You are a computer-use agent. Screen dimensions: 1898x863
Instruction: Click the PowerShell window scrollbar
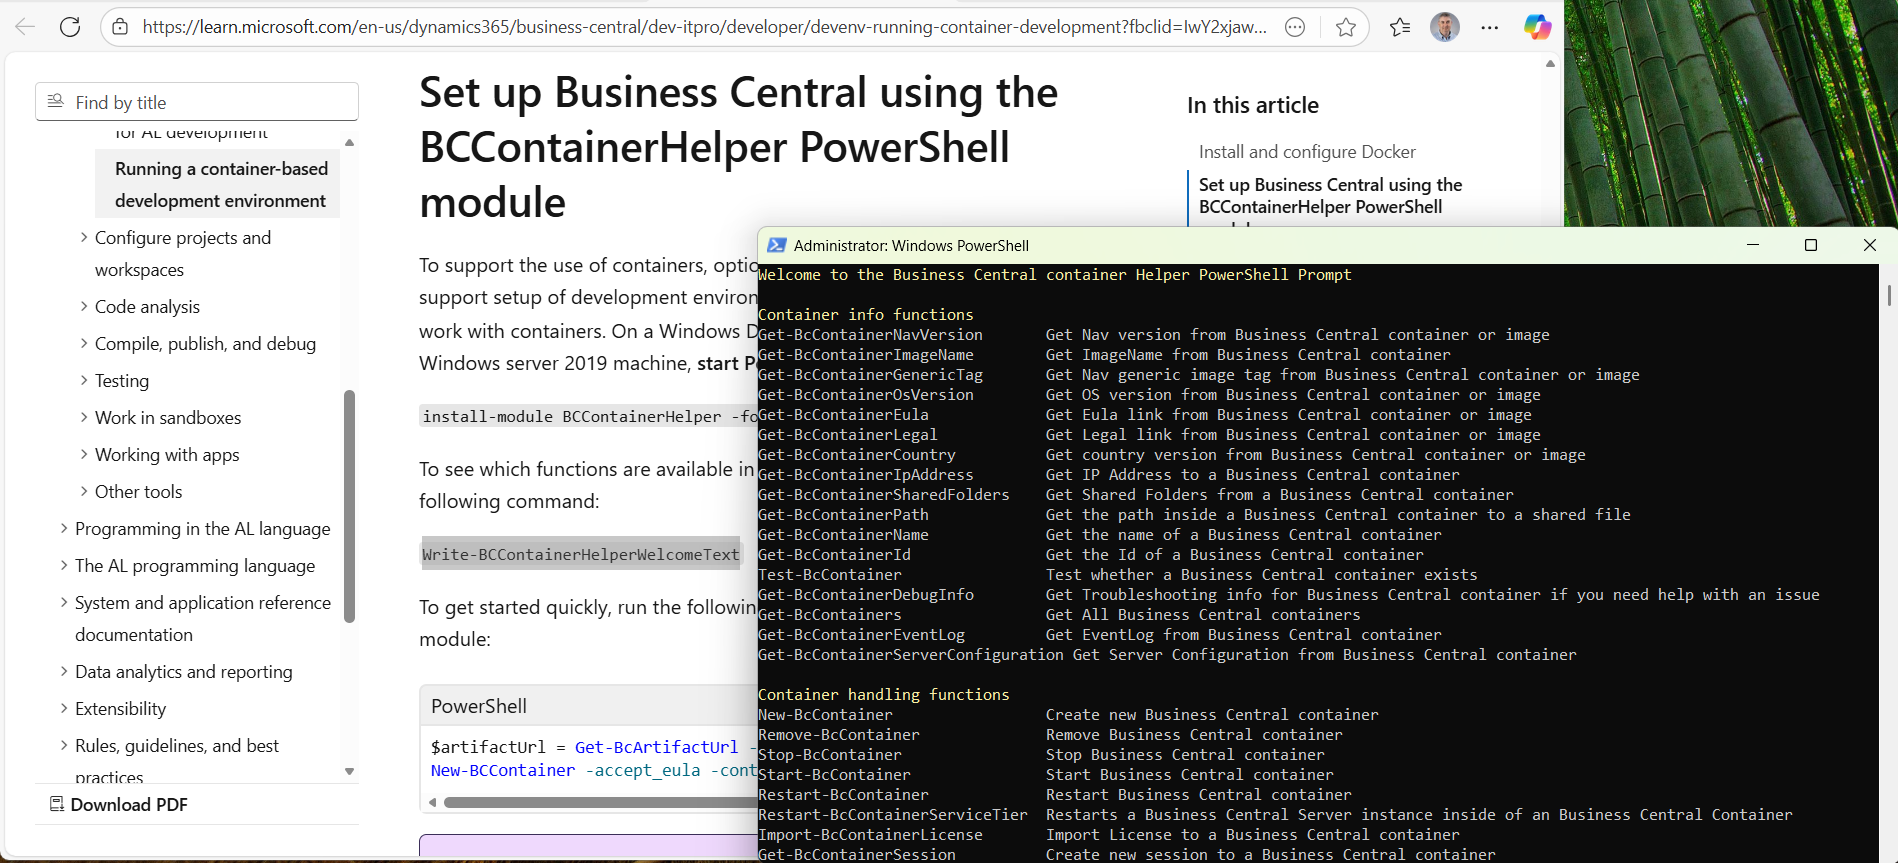tap(1889, 295)
